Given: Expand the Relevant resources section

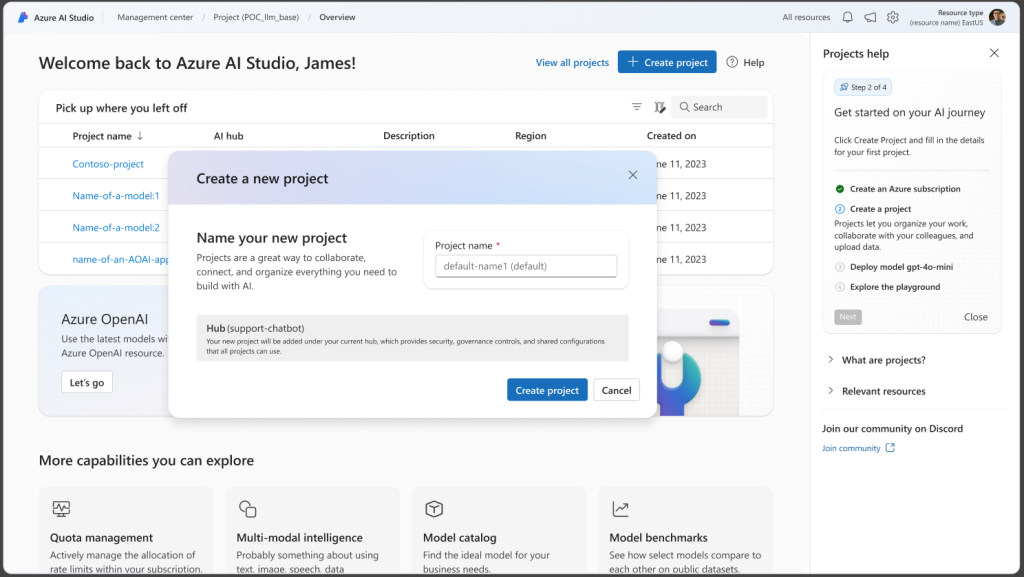Looking at the screenshot, I should tap(877, 391).
